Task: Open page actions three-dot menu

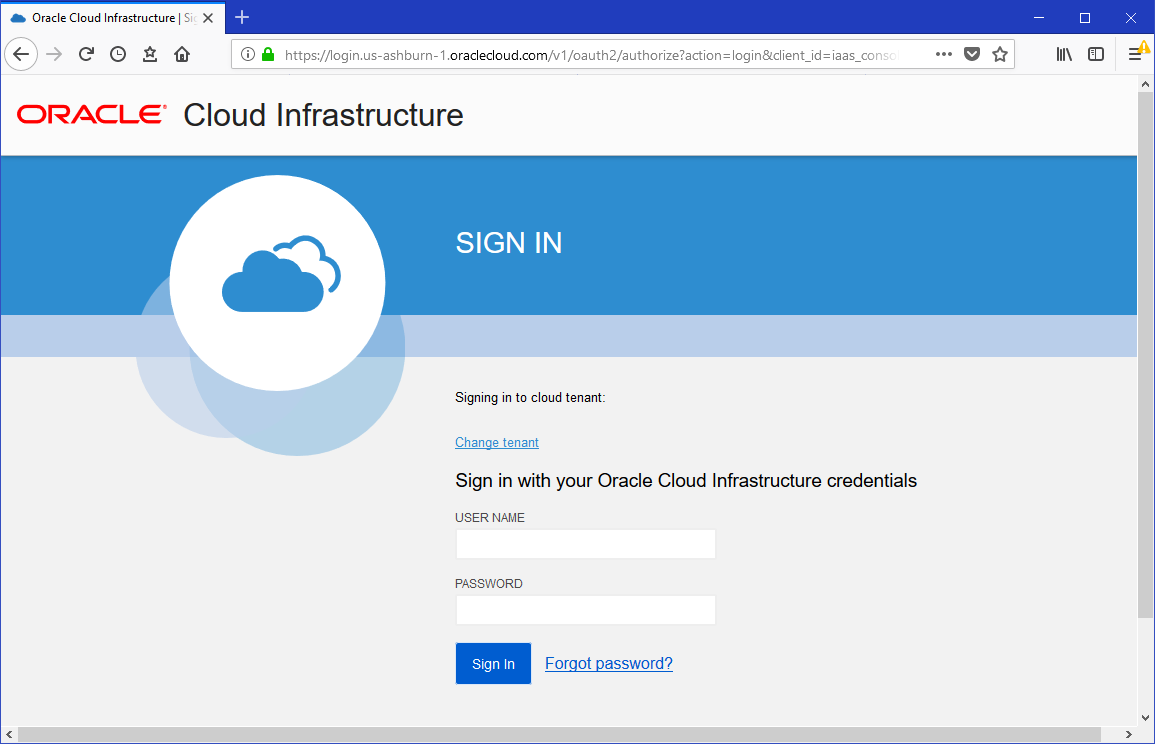Action: 944,55
